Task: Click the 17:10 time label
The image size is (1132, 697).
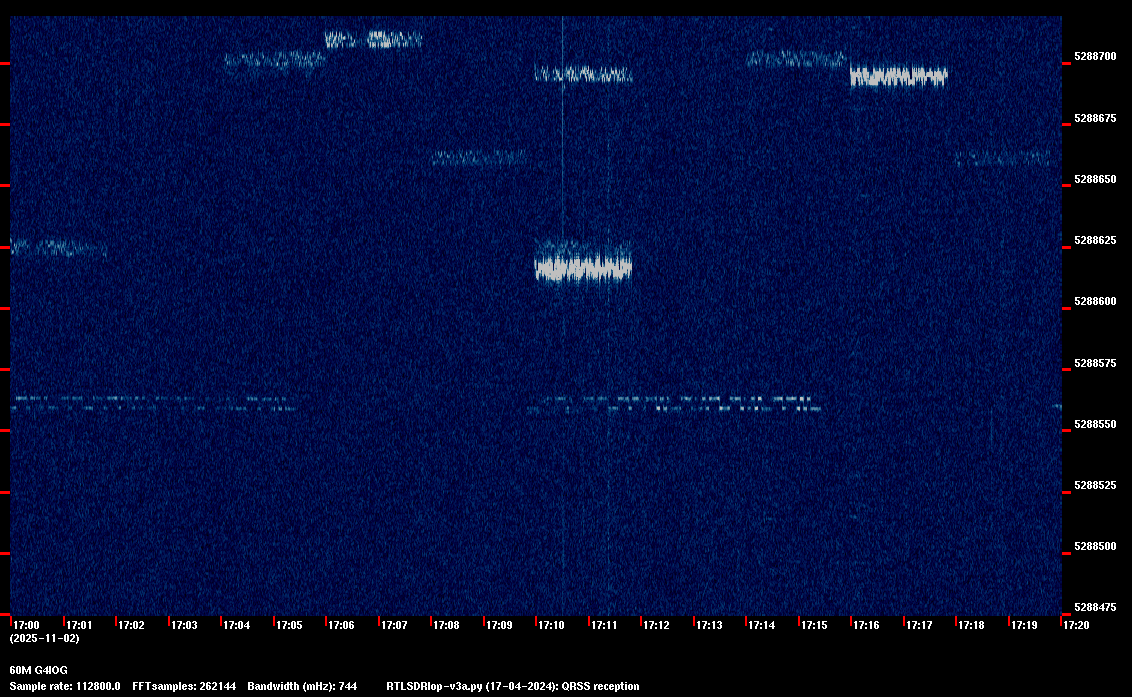Action: pyautogui.click(x=552, y=625)
